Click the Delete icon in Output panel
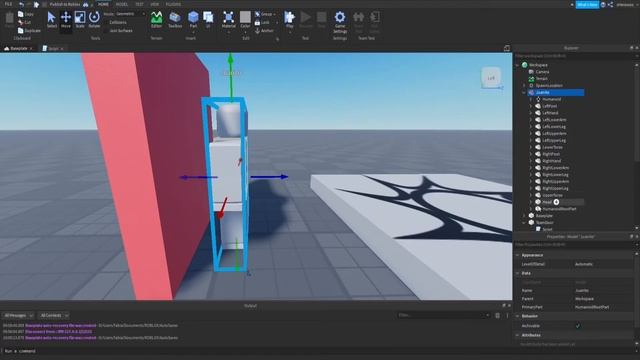This screenshot has width=640, height=360. [497, 315]
